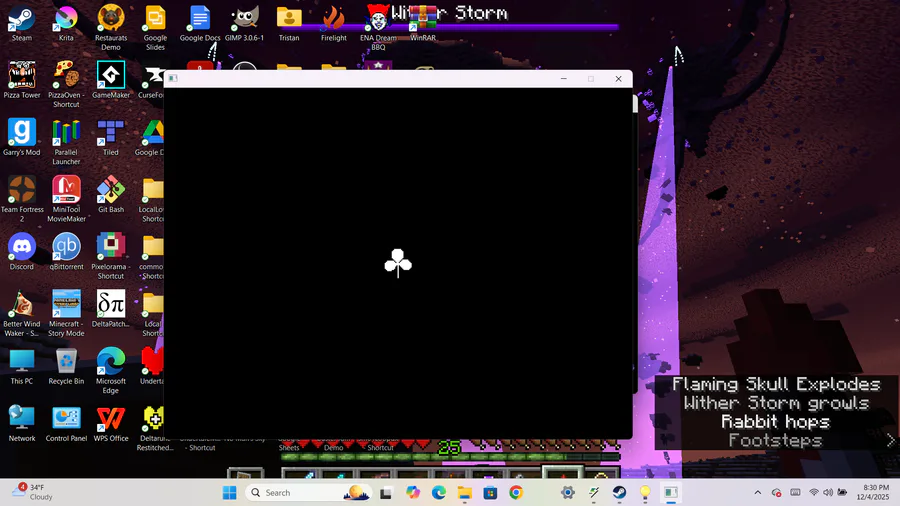Open the battery tray icon
Screen dimensions: 900x506
pyautogui.click(x=842, y=492)
